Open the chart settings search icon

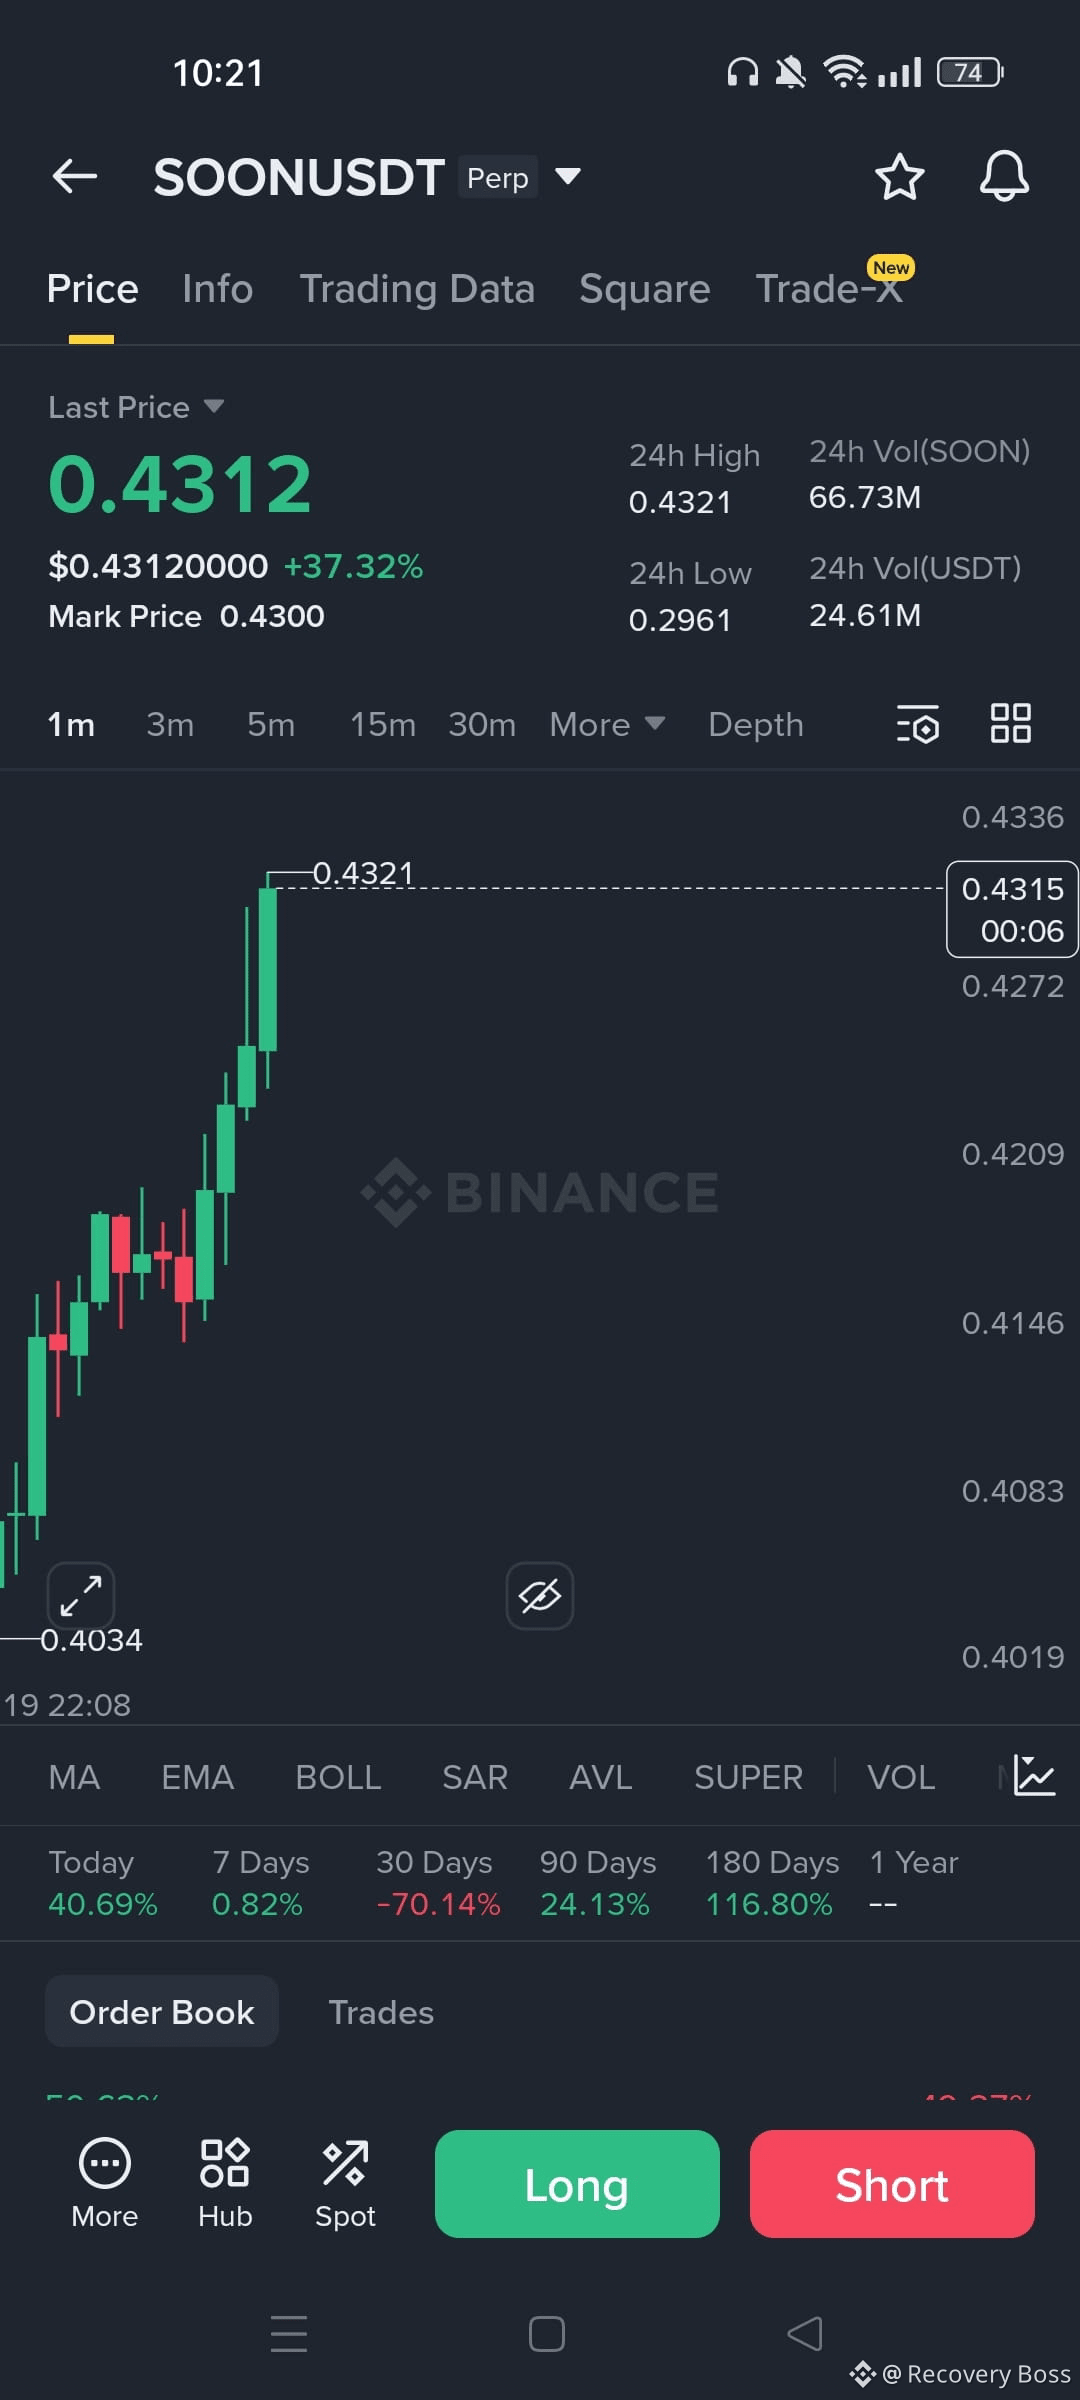coord(916,724)
